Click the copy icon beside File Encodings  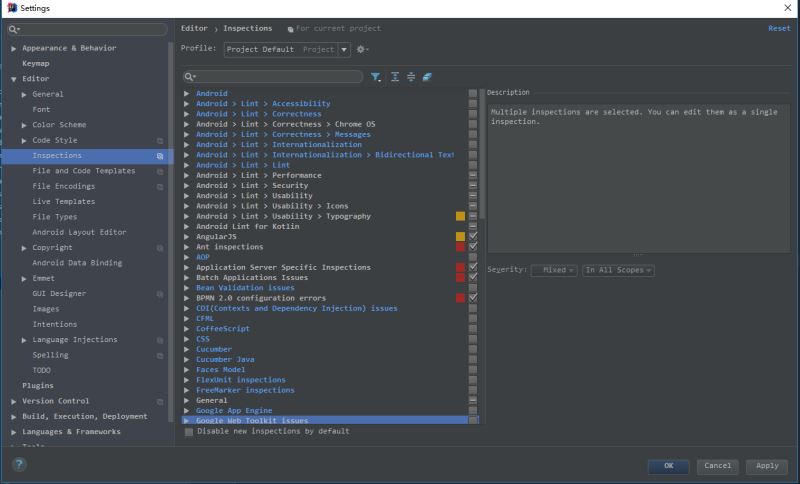[x=160, y=187]
